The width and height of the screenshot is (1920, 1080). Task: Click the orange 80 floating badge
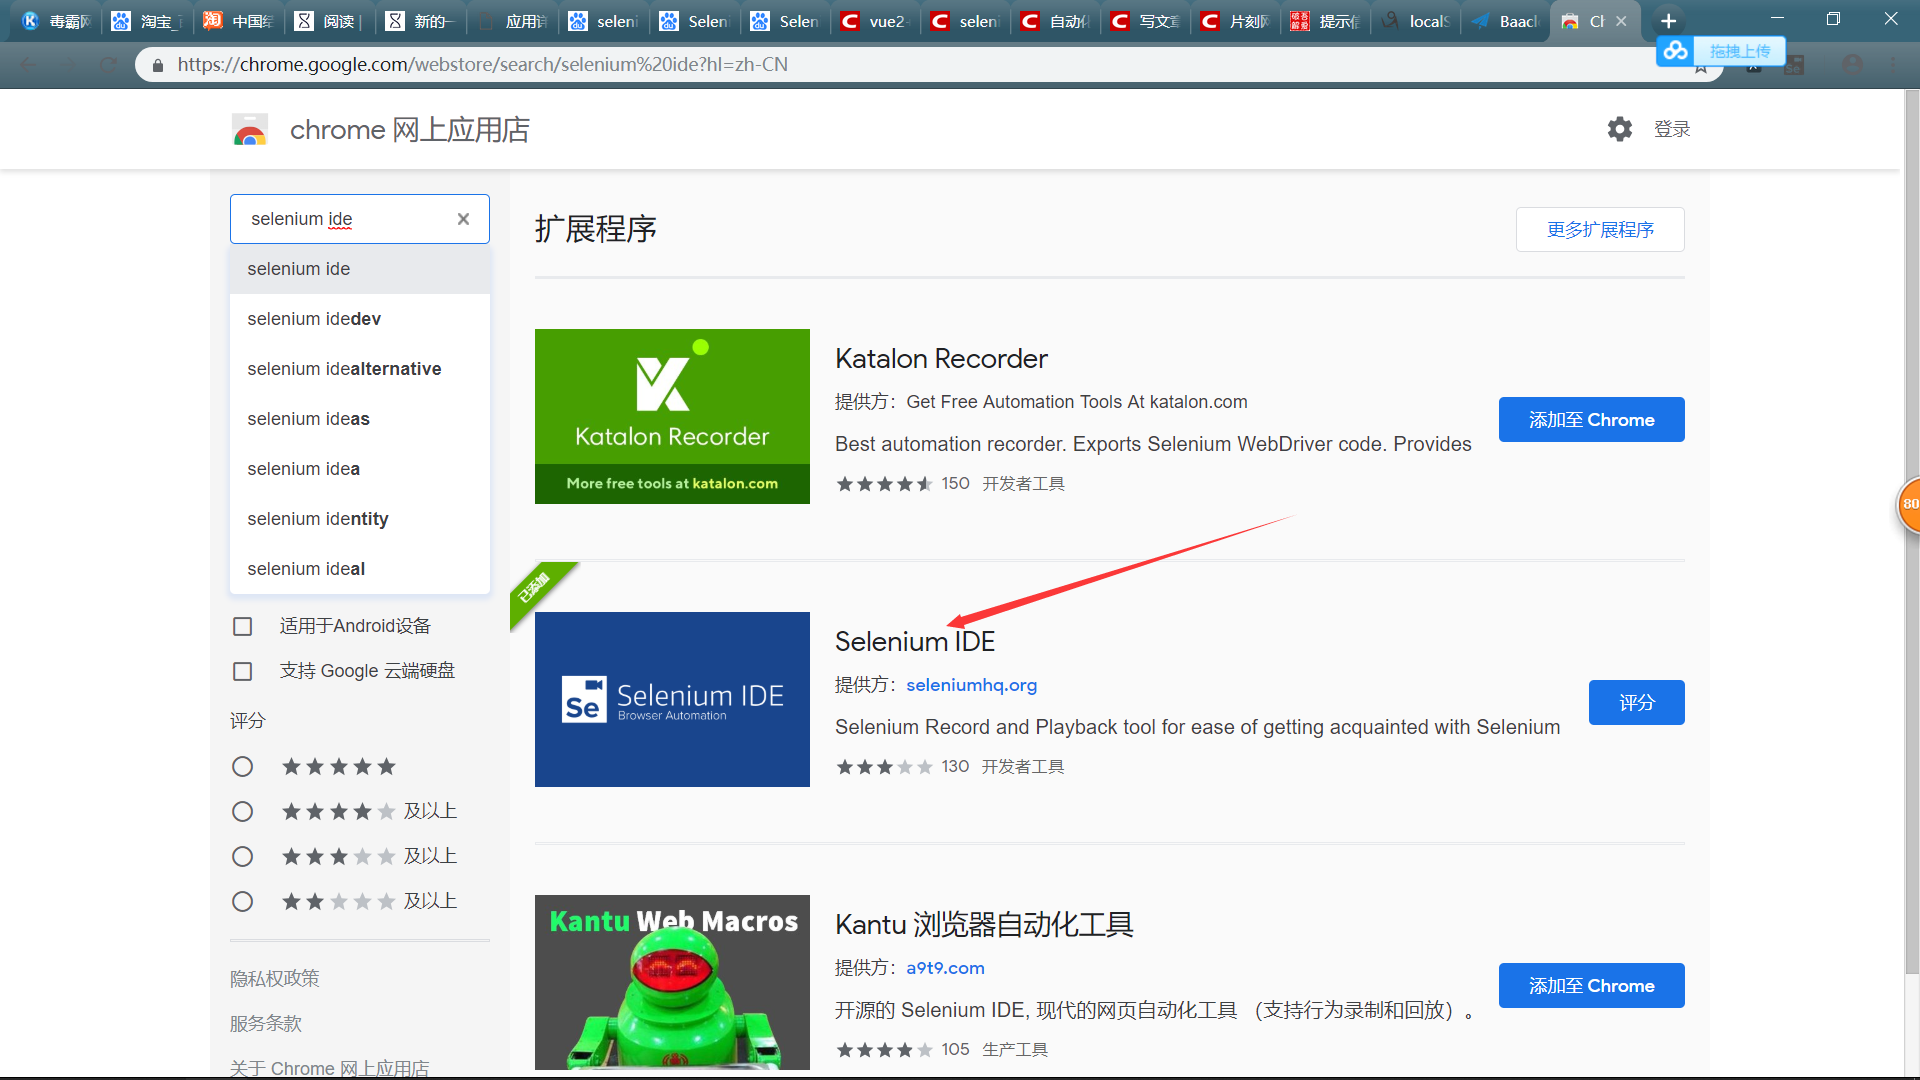(1909, 504)
